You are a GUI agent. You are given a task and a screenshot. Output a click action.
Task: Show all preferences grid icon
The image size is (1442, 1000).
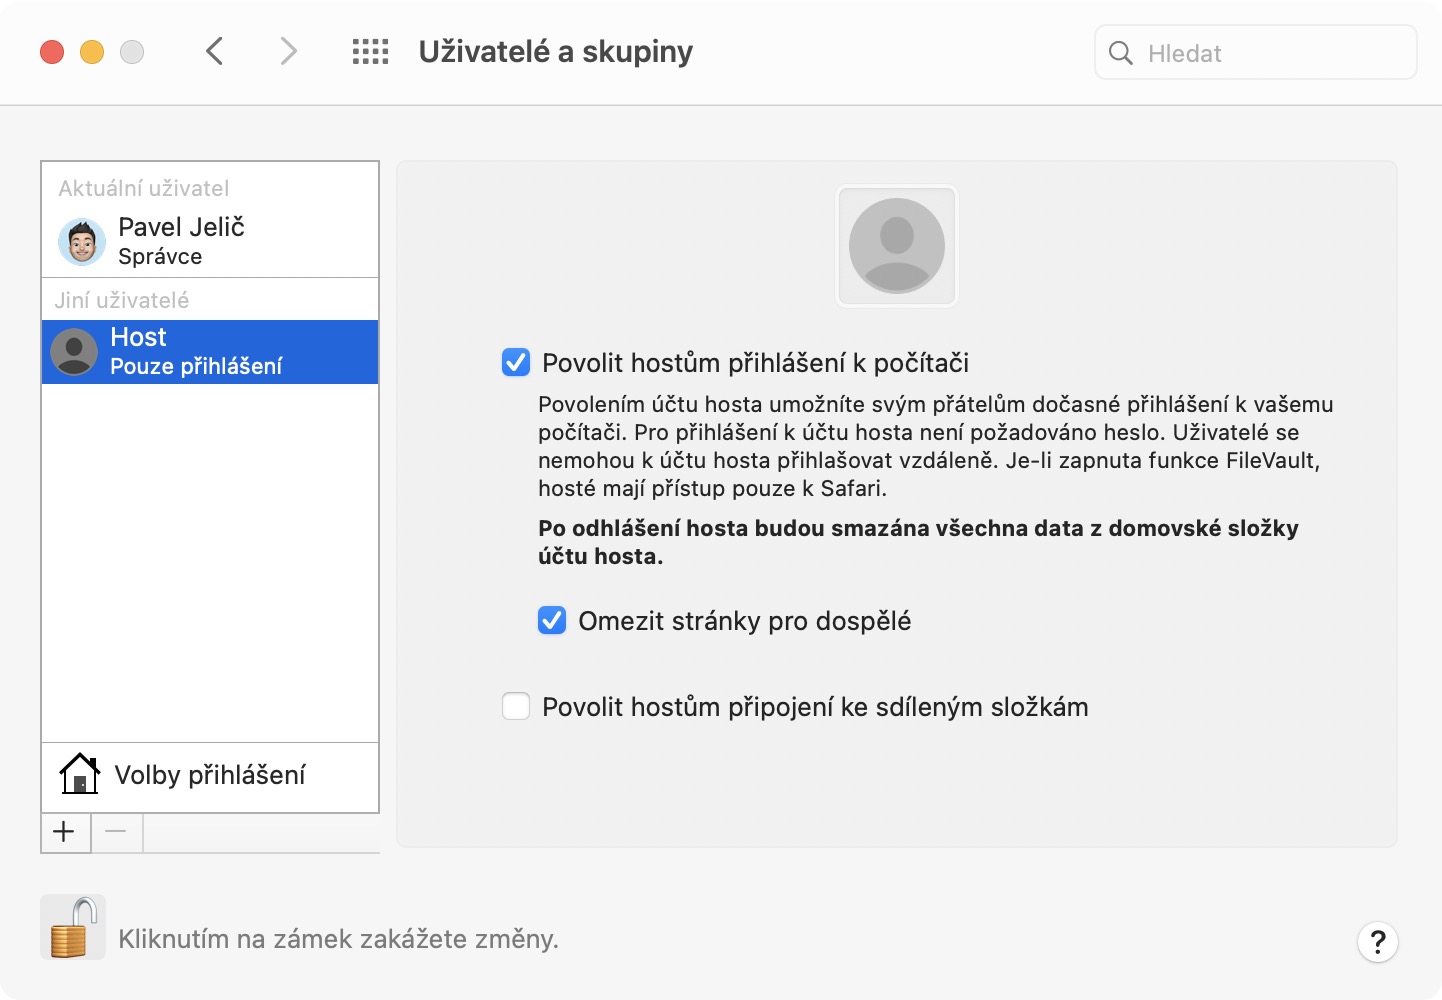point(370,52)
